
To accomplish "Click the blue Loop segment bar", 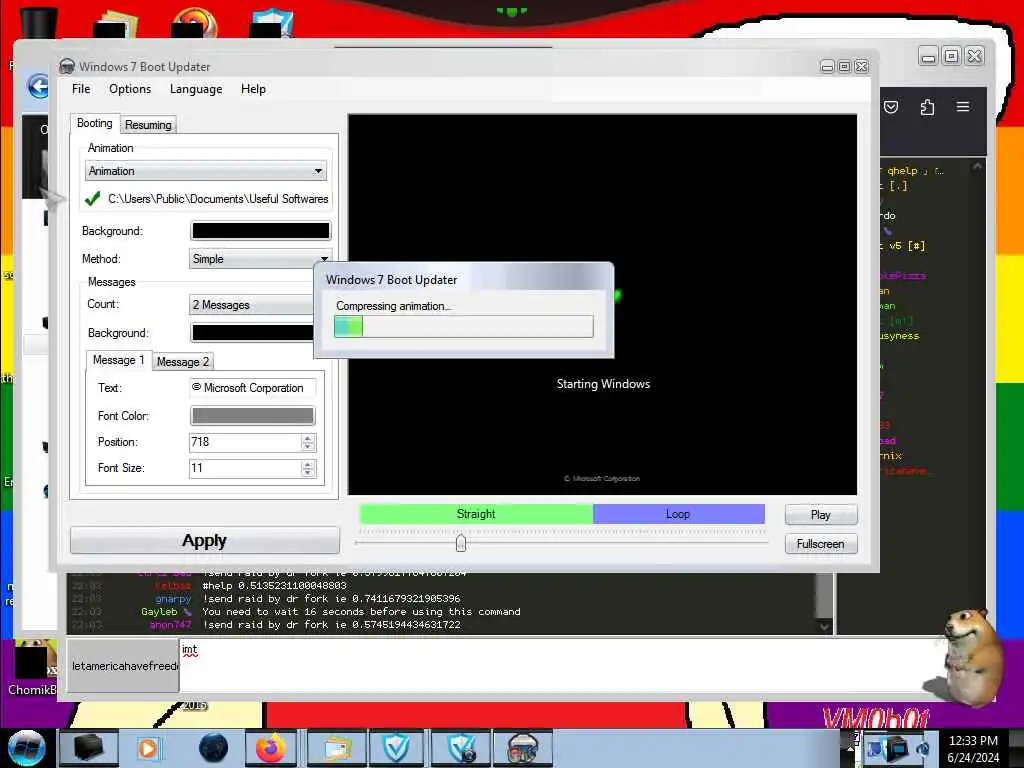I will coord(679,514).
